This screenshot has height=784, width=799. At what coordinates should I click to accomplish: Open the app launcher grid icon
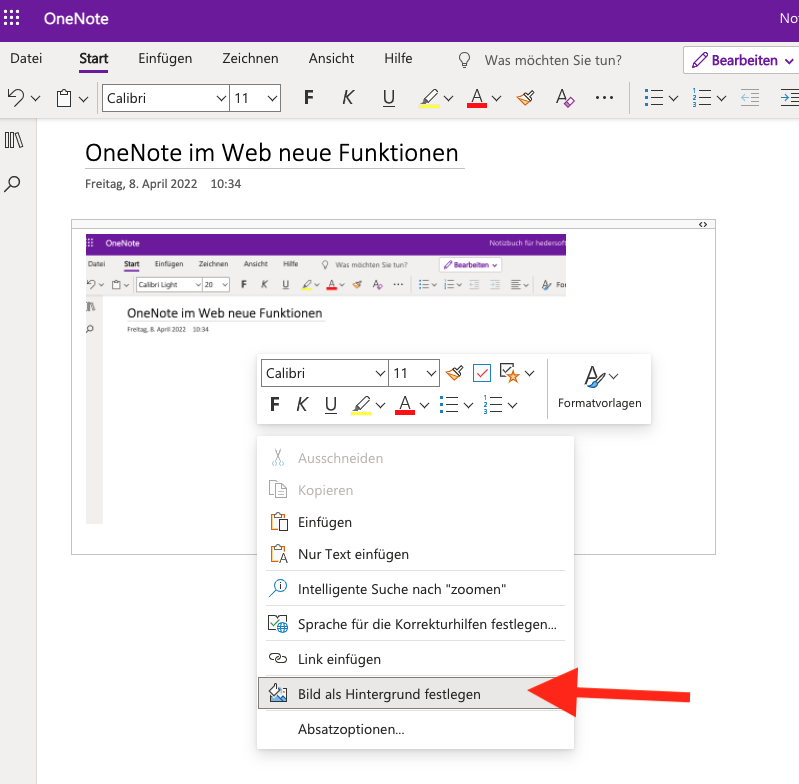pos(11,18)
